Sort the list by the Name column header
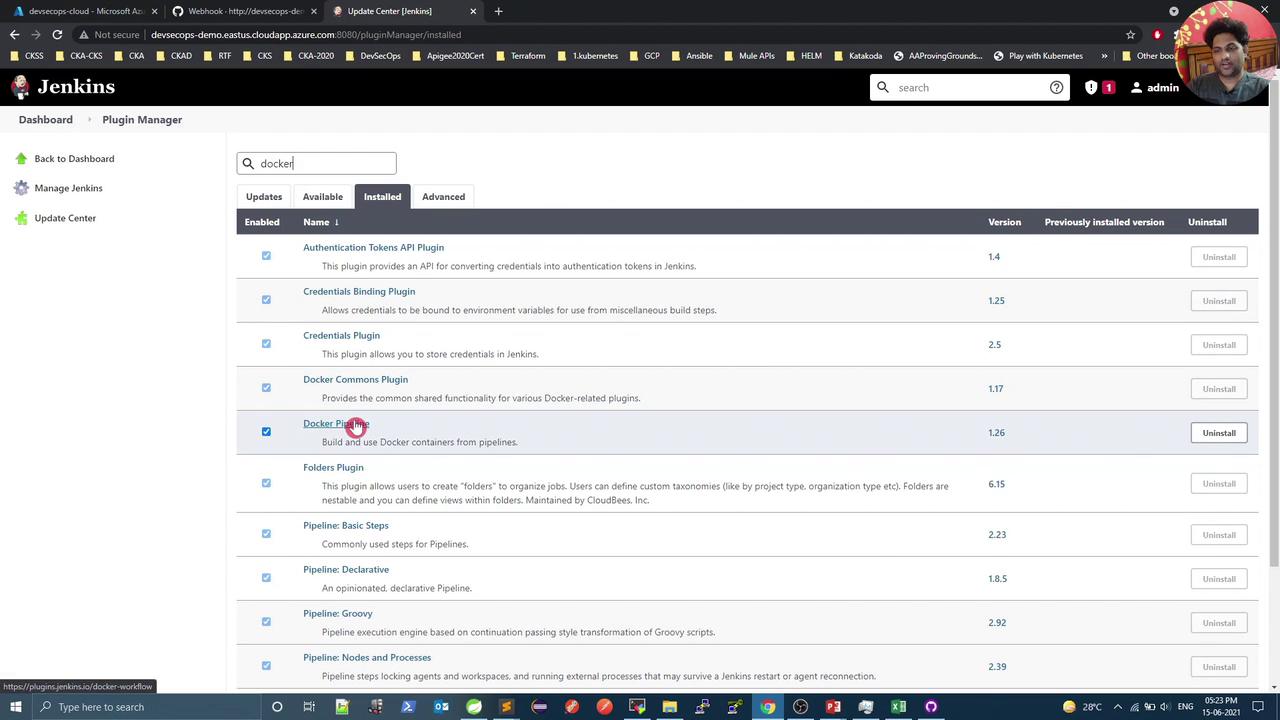1280x720 pixels. pos(321,222)
